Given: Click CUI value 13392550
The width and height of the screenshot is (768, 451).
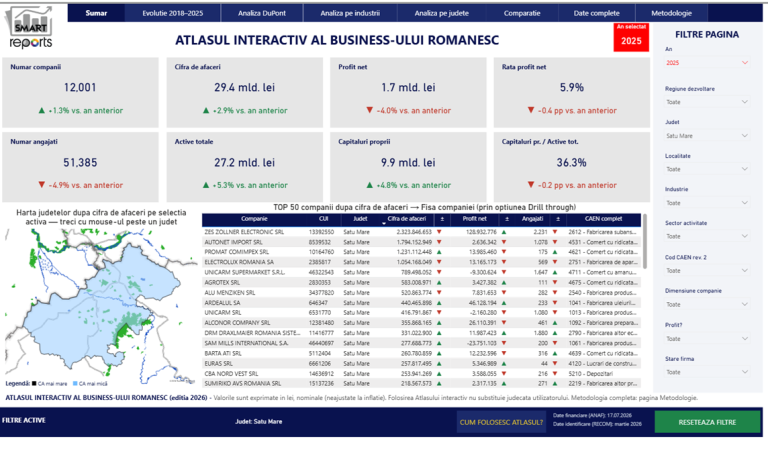Looking at the screenshot, I should [x=321, y=232].
